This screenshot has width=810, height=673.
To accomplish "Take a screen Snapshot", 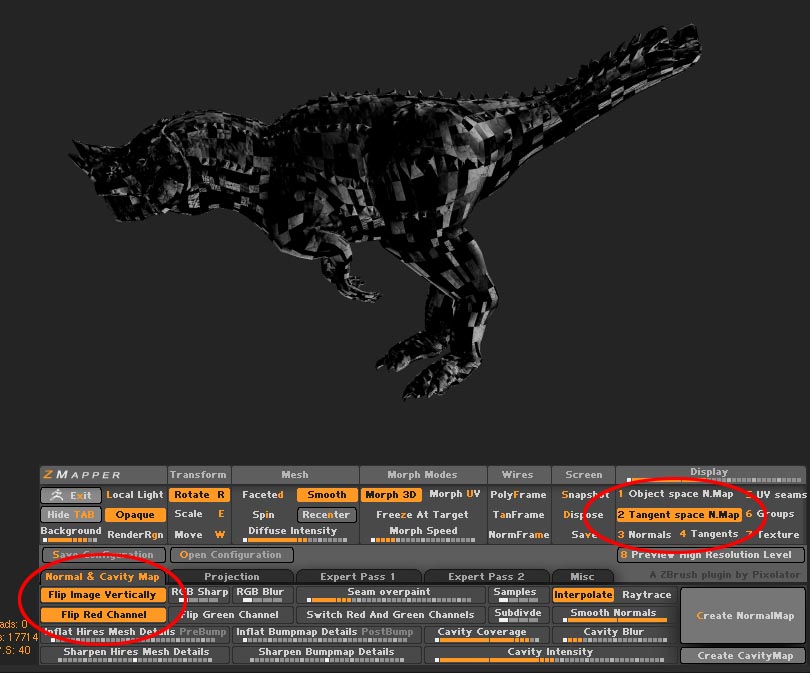I will (x=584, y=495).
